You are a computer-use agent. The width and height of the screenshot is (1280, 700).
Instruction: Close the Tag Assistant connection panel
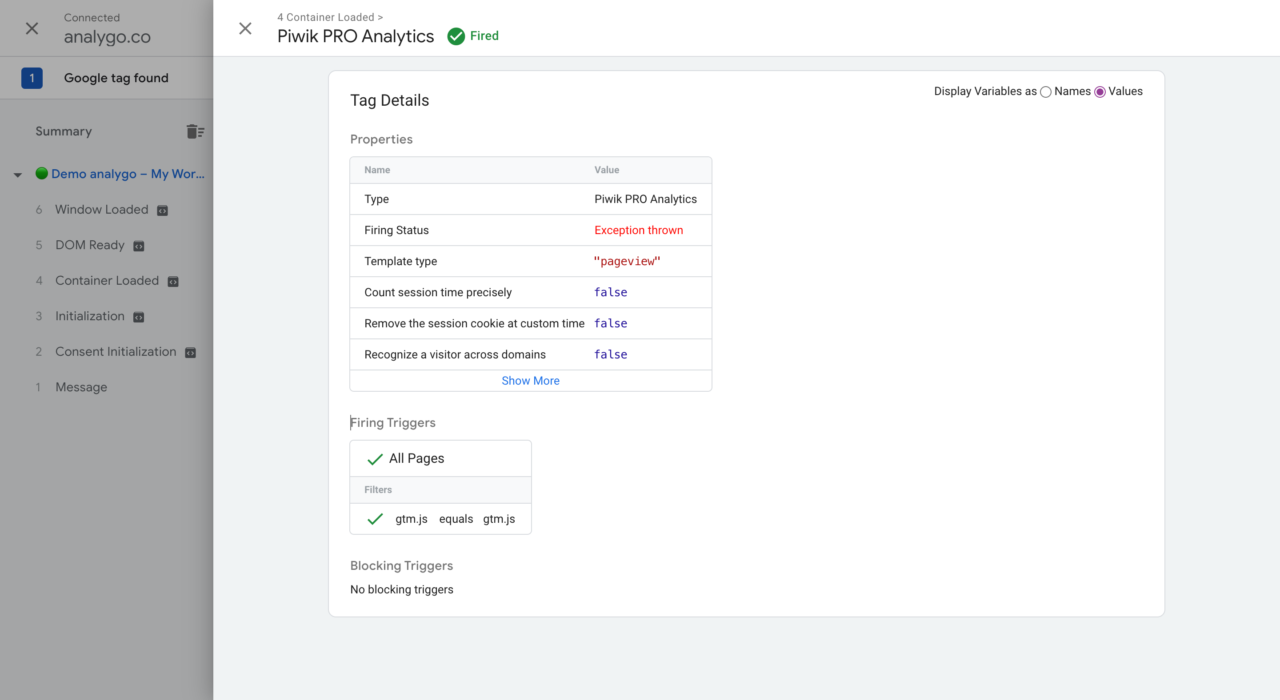[32, 28]
